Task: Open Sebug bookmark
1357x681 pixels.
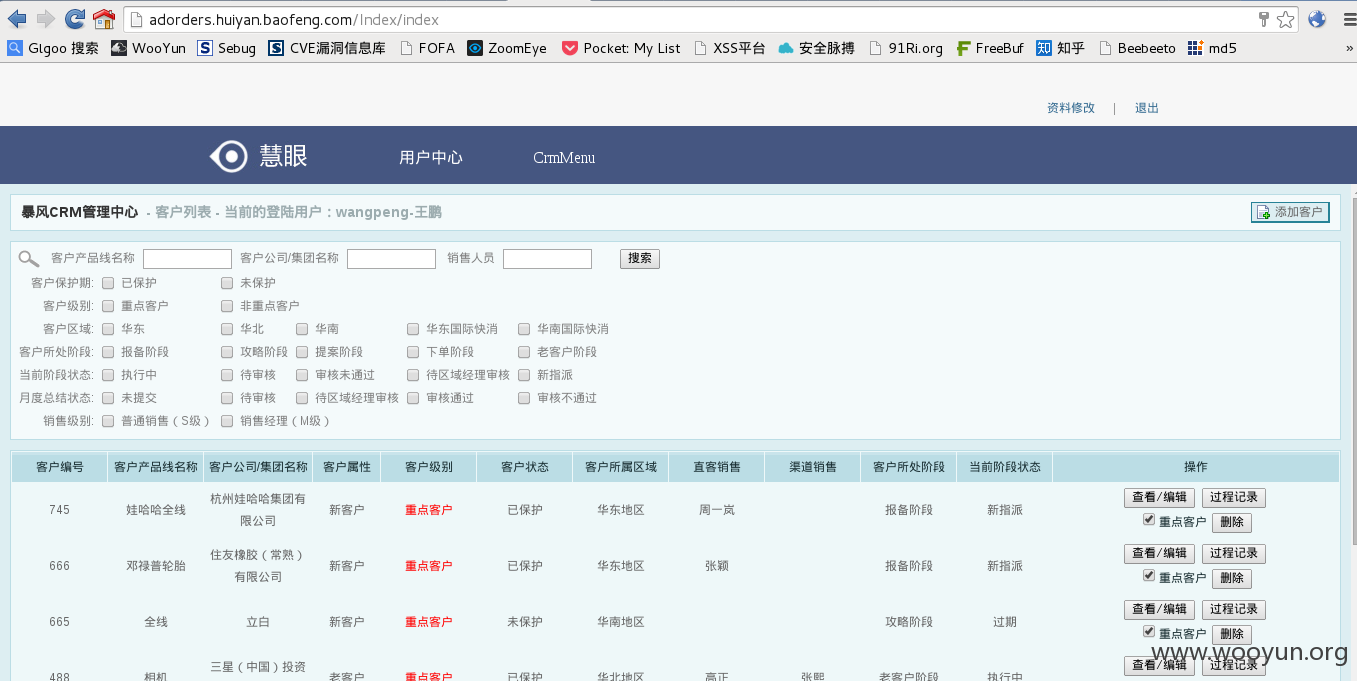Action: [227, 47]
